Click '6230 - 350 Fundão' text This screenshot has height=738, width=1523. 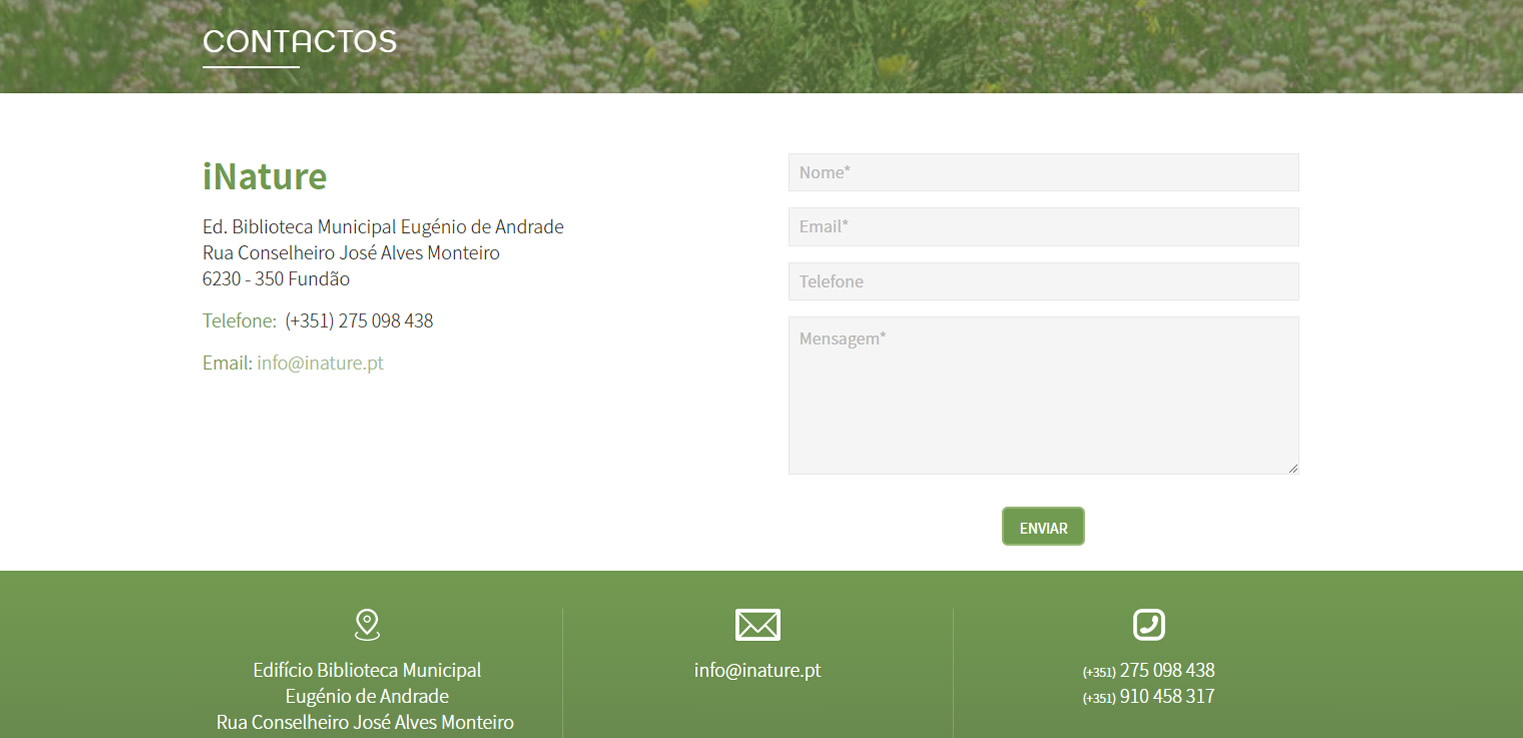[x=276, y=279]
